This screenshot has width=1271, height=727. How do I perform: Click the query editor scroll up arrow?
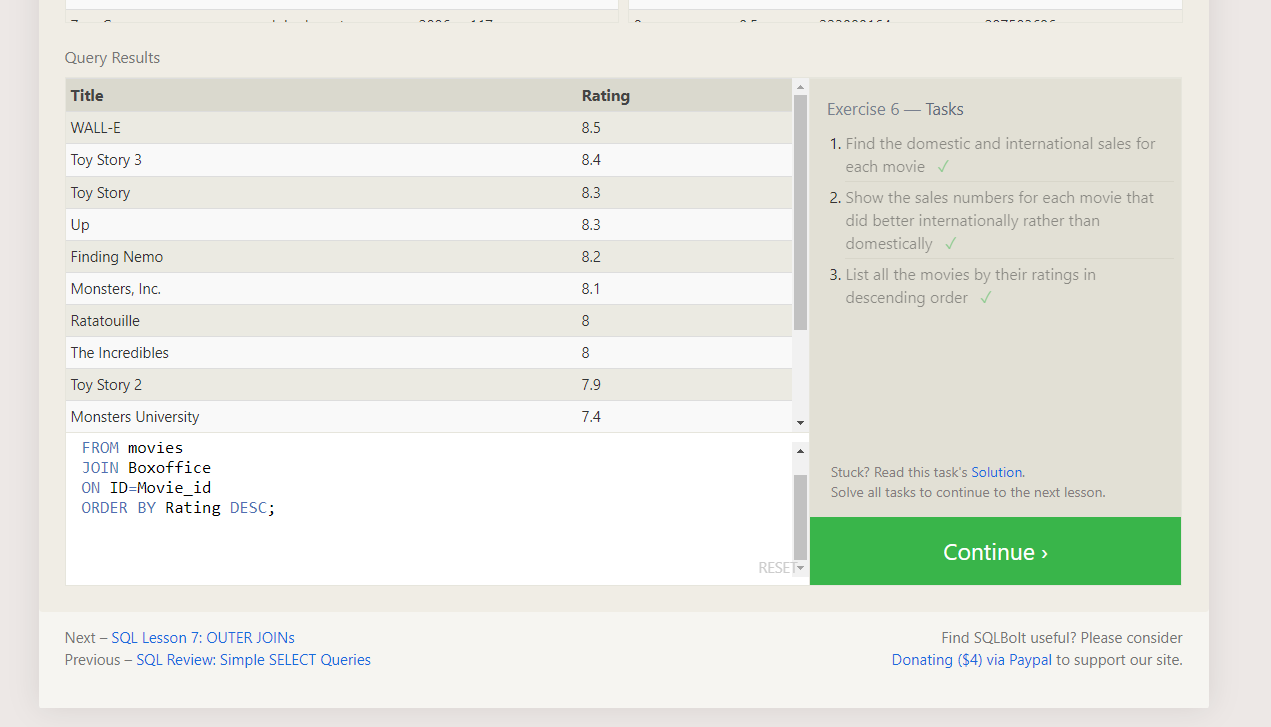(800, 451)
